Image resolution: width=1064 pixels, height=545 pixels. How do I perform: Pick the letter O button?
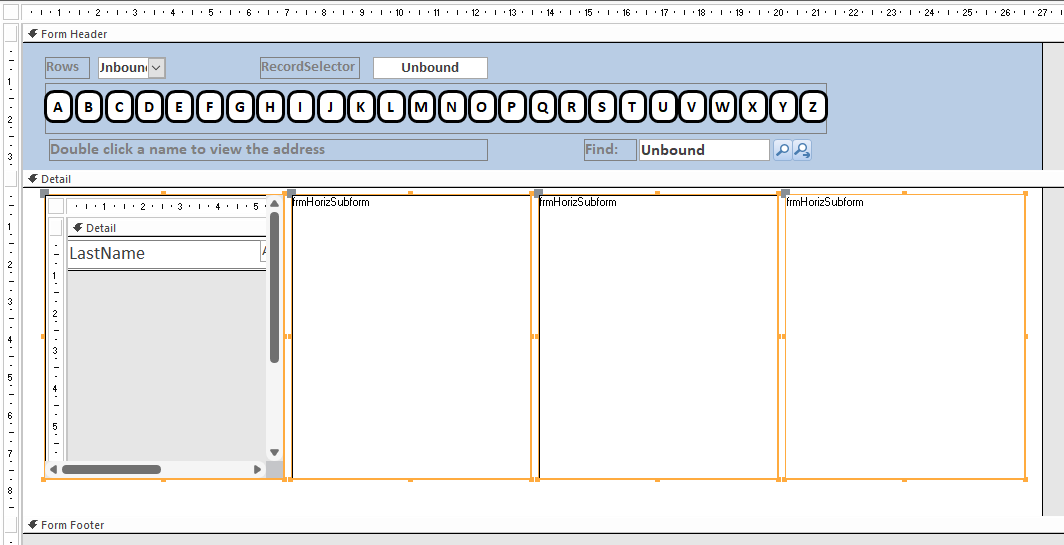pyautogui.click(x=482, y=107)
